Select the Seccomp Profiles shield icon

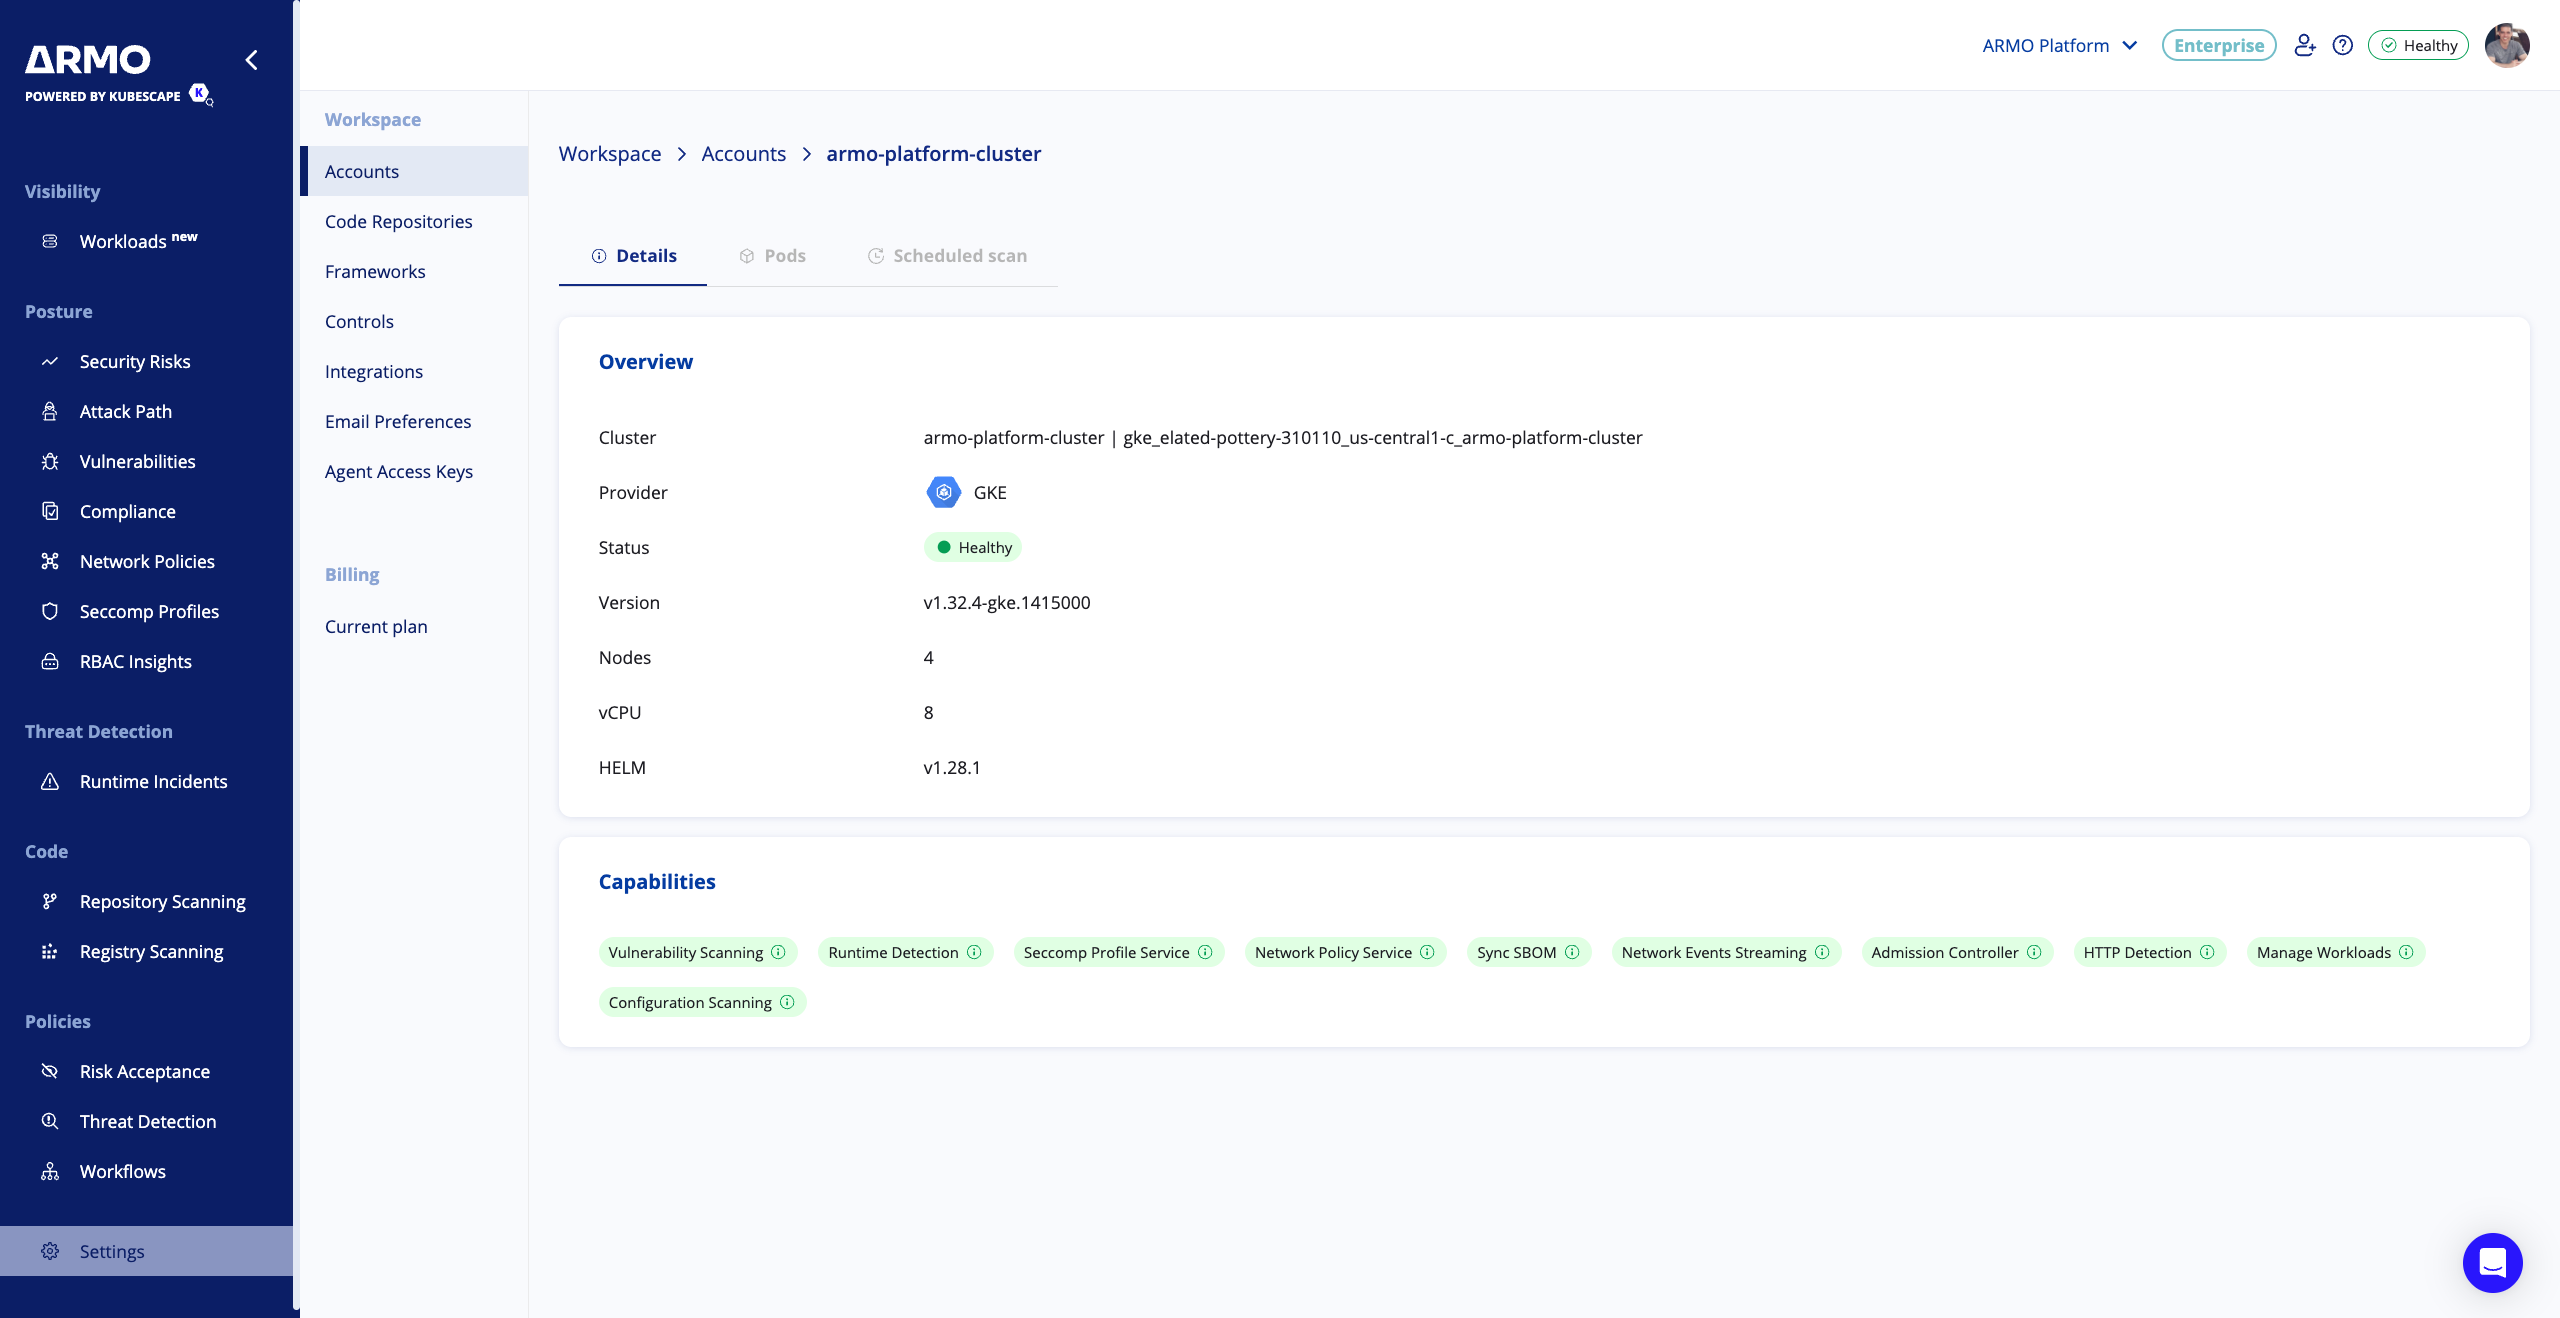[50, 611]
